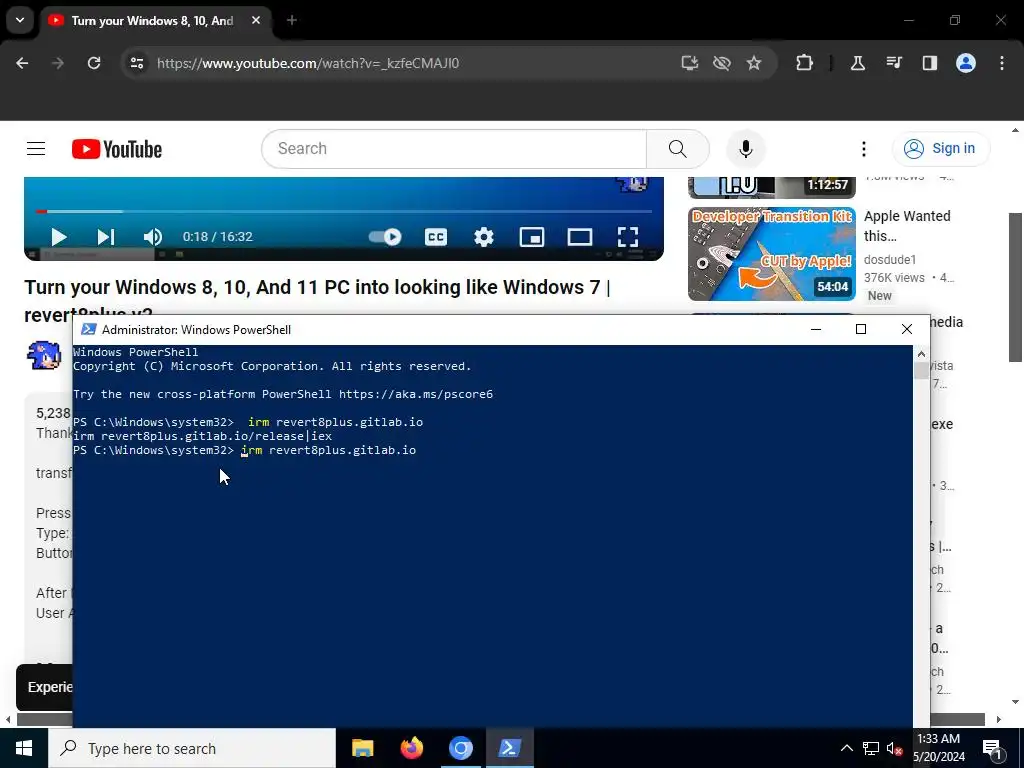Open the YouTube hamburger guide menu
Image resolution: width=1024 pixels, height=768 pixels.
point(36,149)
